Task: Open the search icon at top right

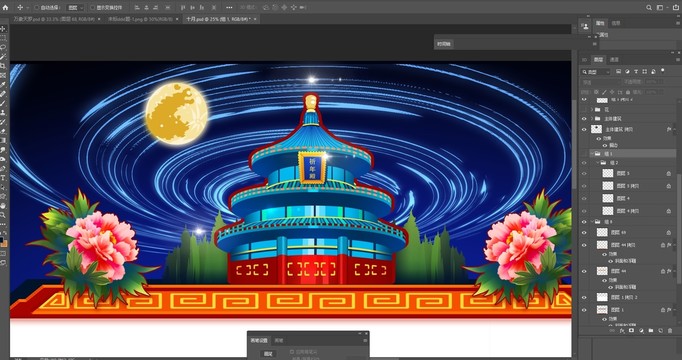Action: 649,7
